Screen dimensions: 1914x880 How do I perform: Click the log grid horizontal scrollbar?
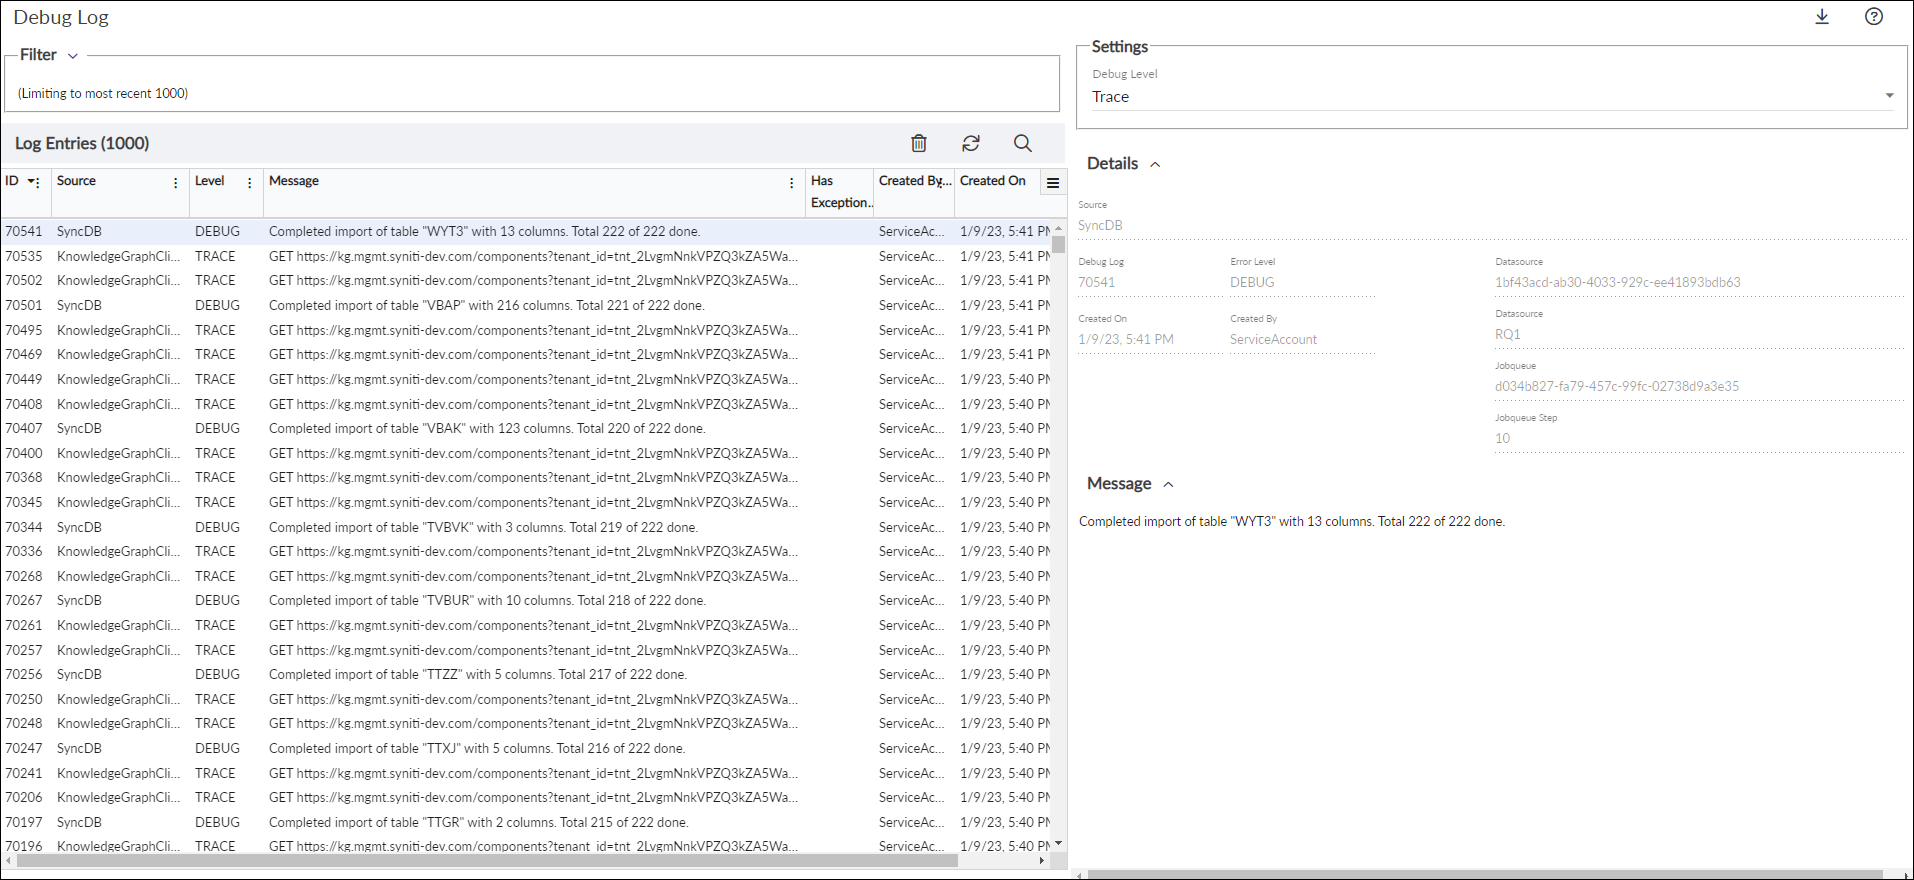pos(488,860)
